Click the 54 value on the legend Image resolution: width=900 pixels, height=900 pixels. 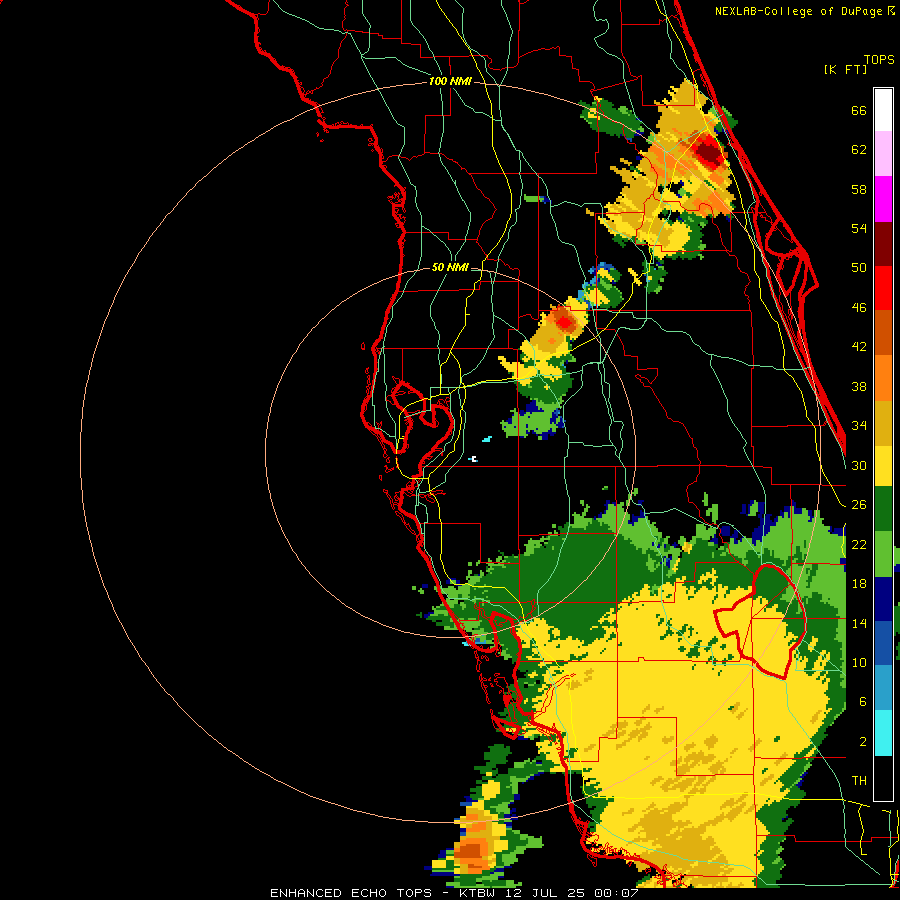tap(859, 228)
